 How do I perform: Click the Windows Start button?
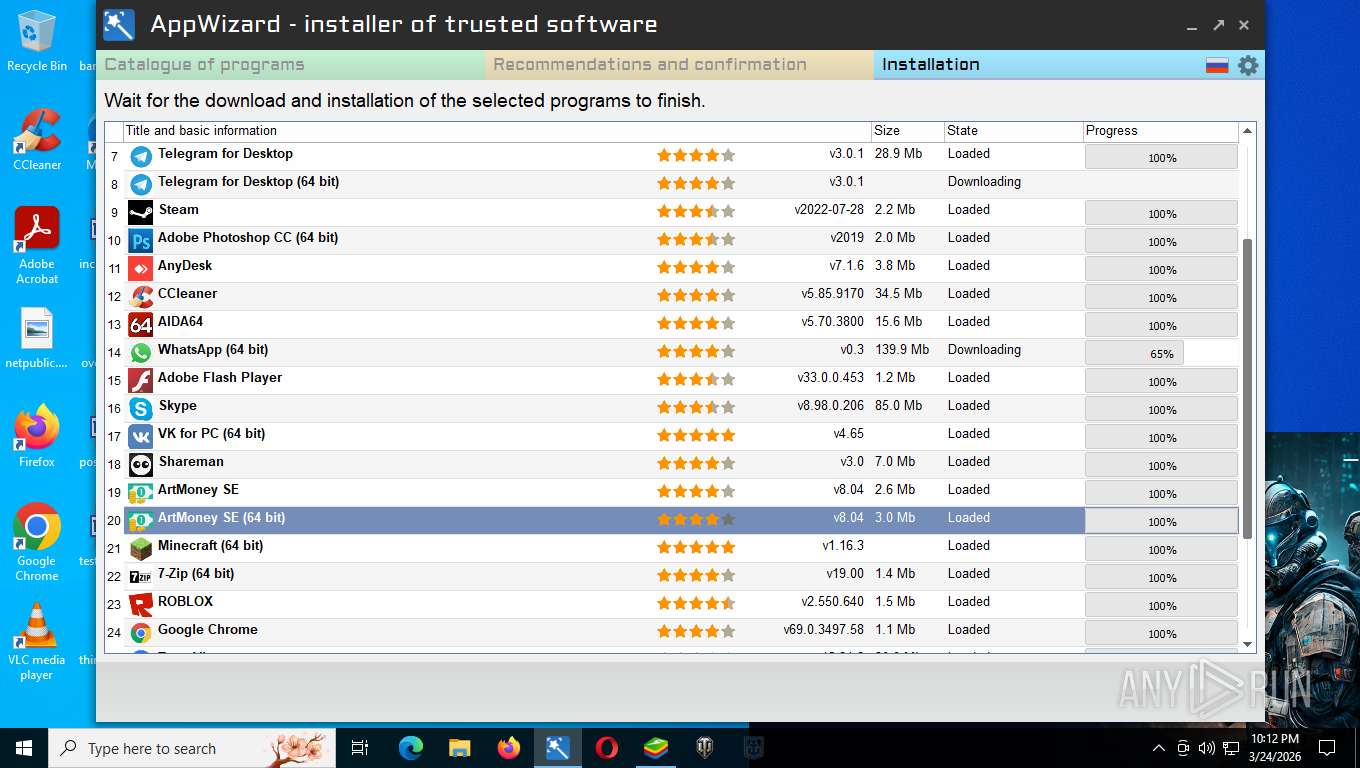pyautogui.click(x=24, y=748)
